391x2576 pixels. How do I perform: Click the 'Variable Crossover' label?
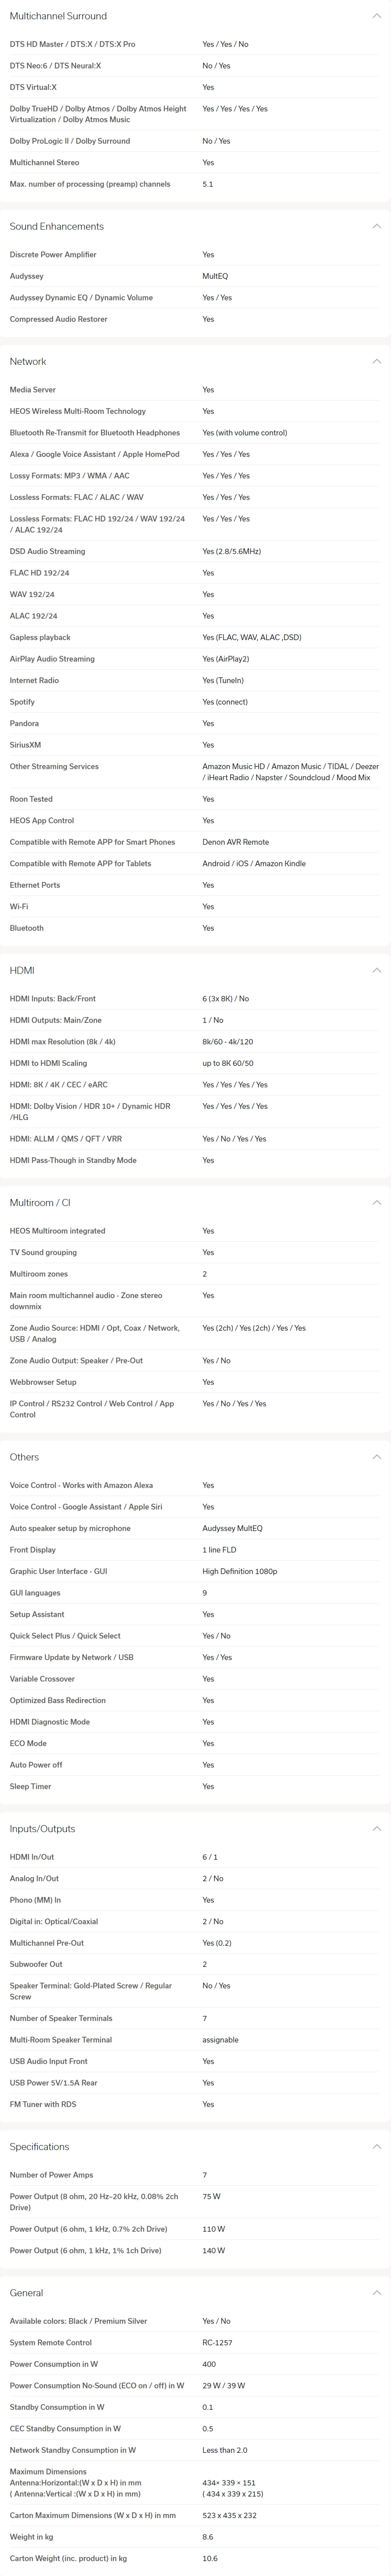tap(42, 1679)
